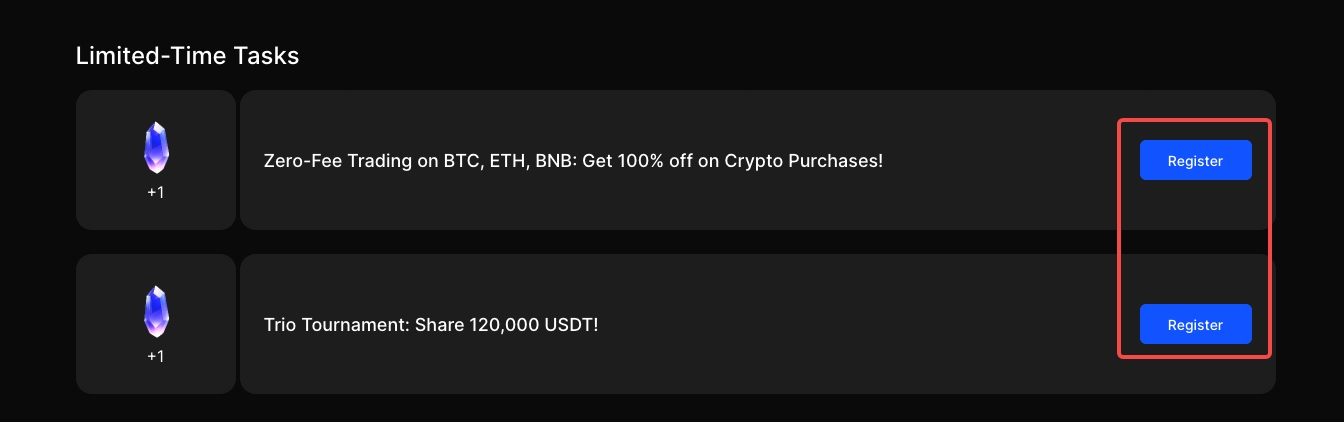Click the crystal icon beside Trio Tournament

[x=156, y=311]
